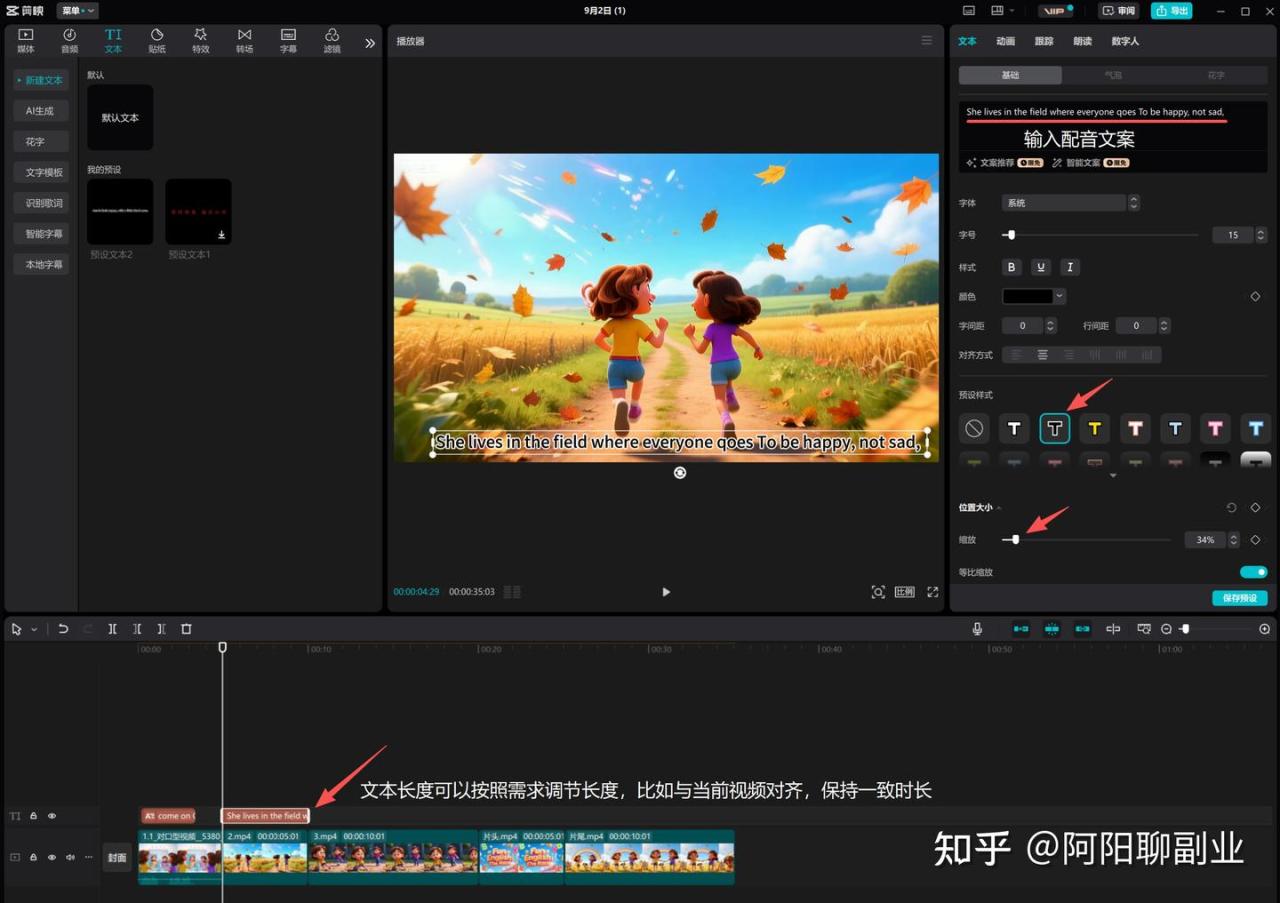This screenshot has height=903, width=1280.
Task: Toggle the 等比缩放 proportional scale switch
Action: [x=1253, y=572]
